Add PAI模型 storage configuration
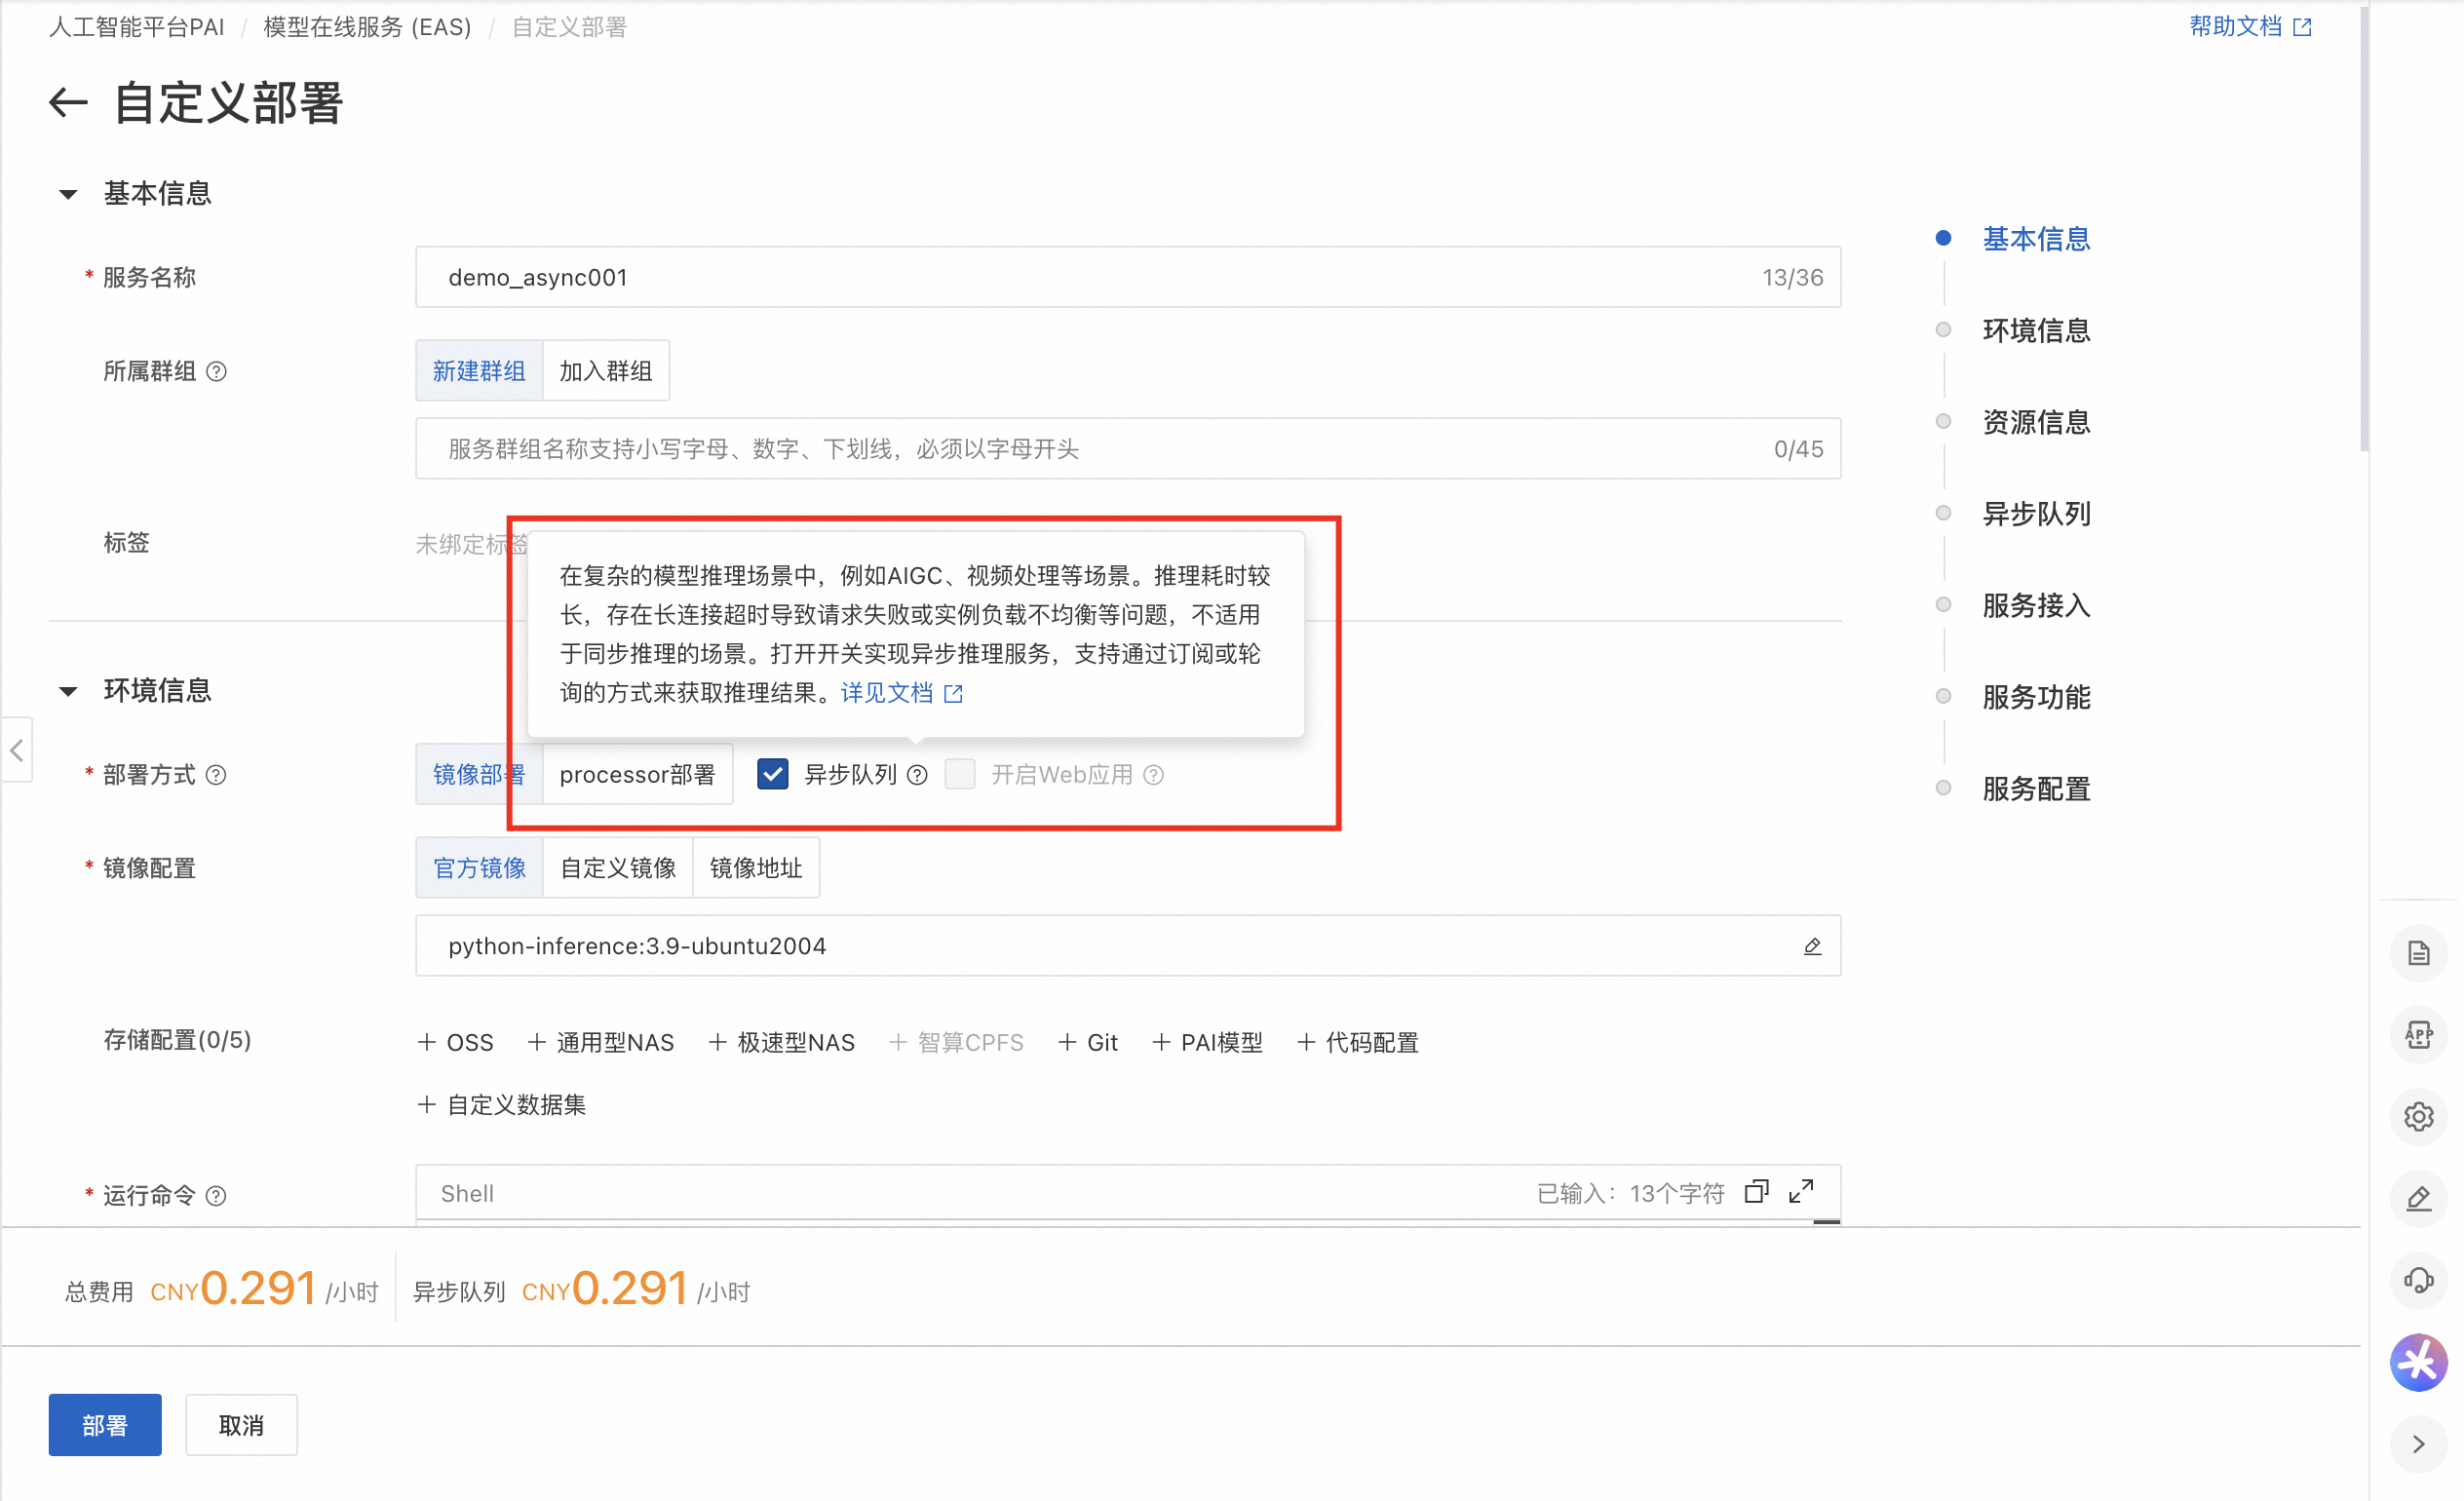This screenshot has height=1501, width=2464. tap(1207, 1043)
